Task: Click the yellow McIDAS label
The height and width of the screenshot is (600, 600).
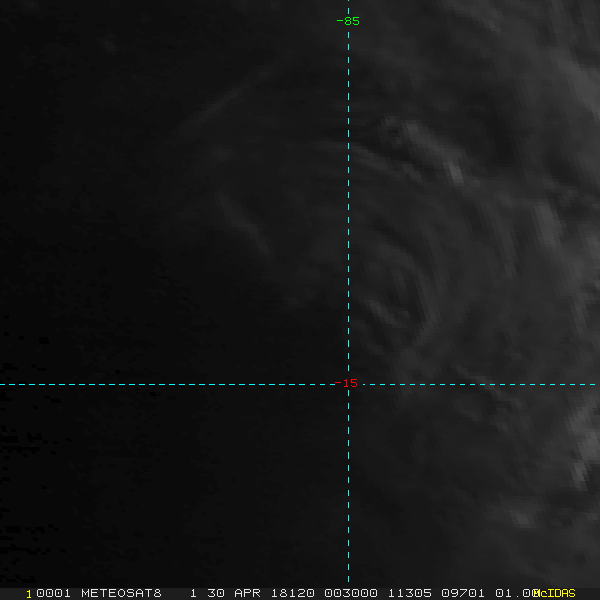Action: click(554, 593)
